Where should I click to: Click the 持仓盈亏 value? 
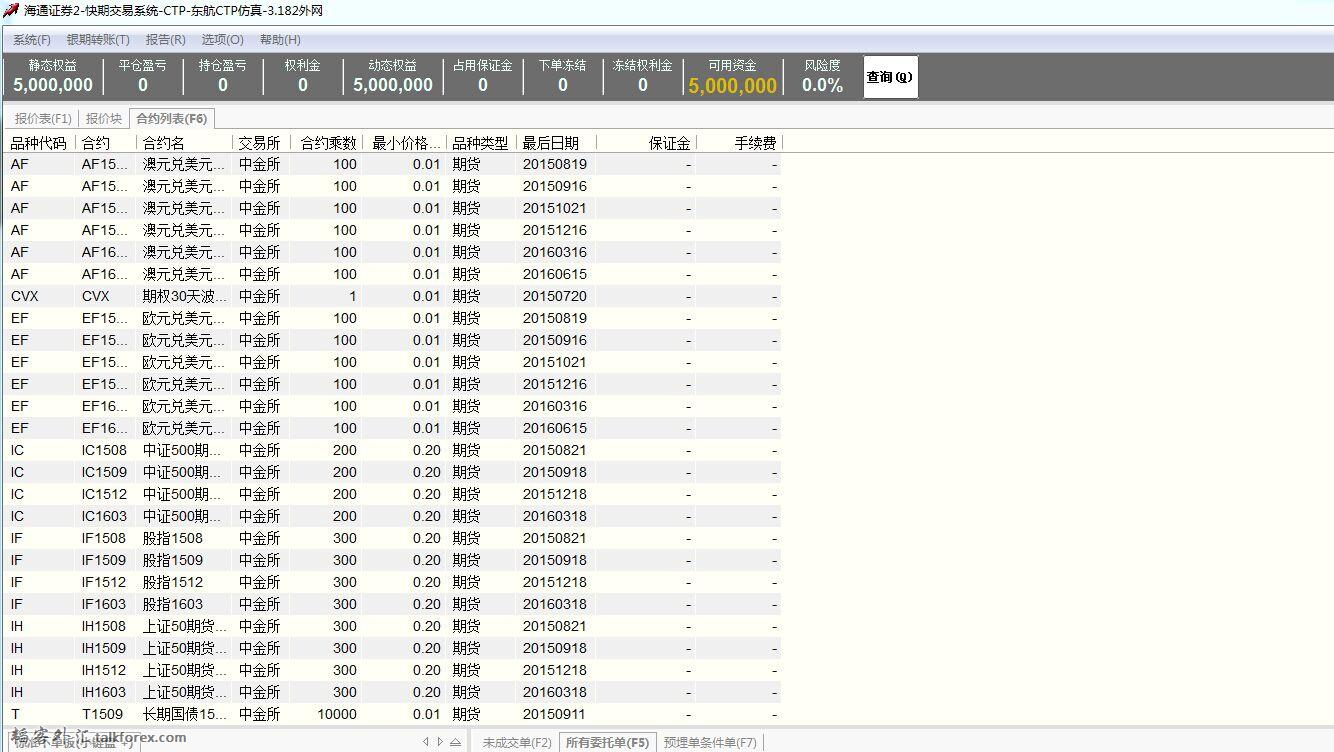coord(223,86)
